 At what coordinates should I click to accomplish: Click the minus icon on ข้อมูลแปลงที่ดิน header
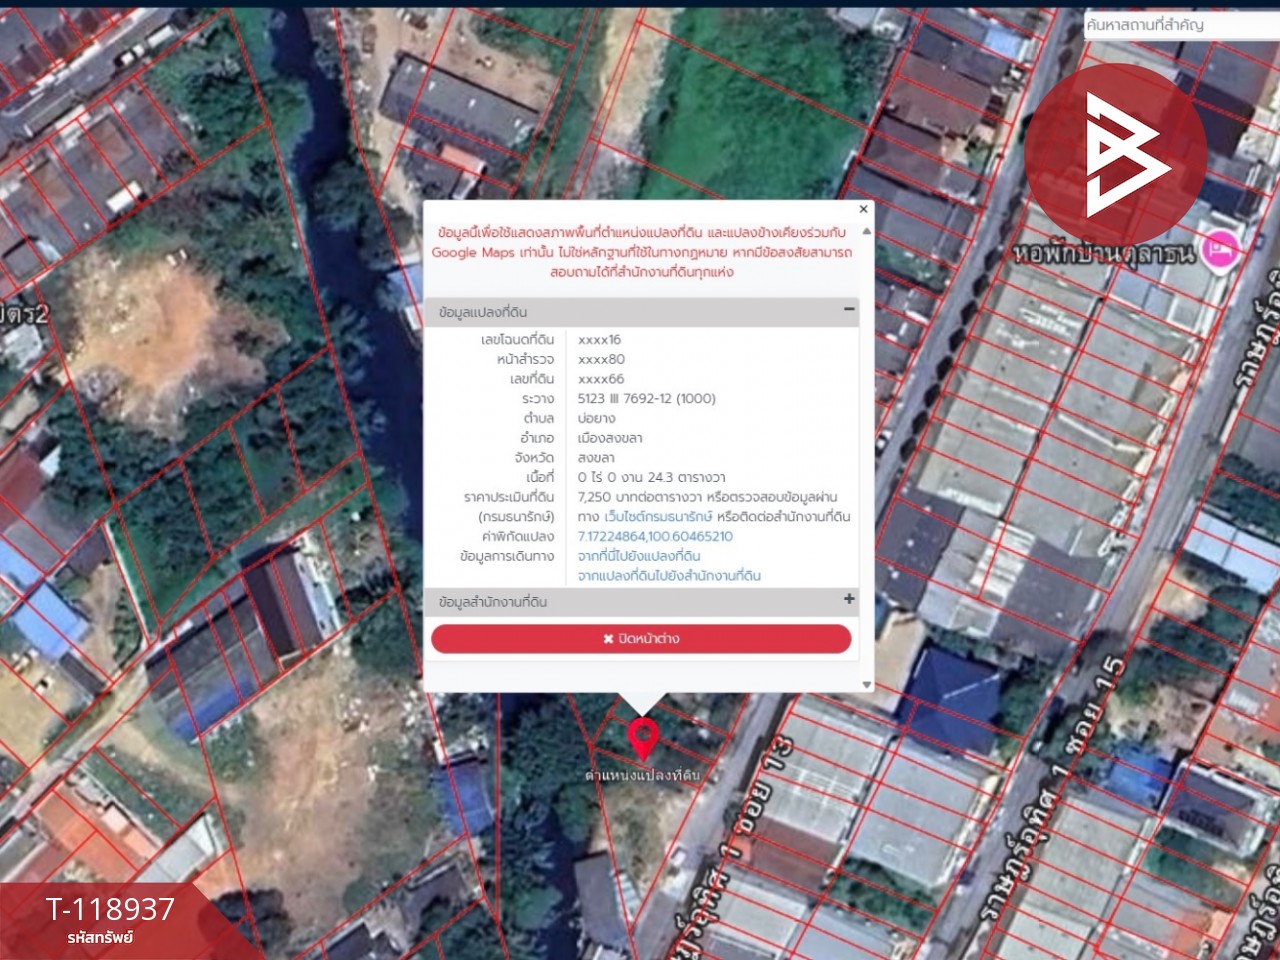pos(849,310)
